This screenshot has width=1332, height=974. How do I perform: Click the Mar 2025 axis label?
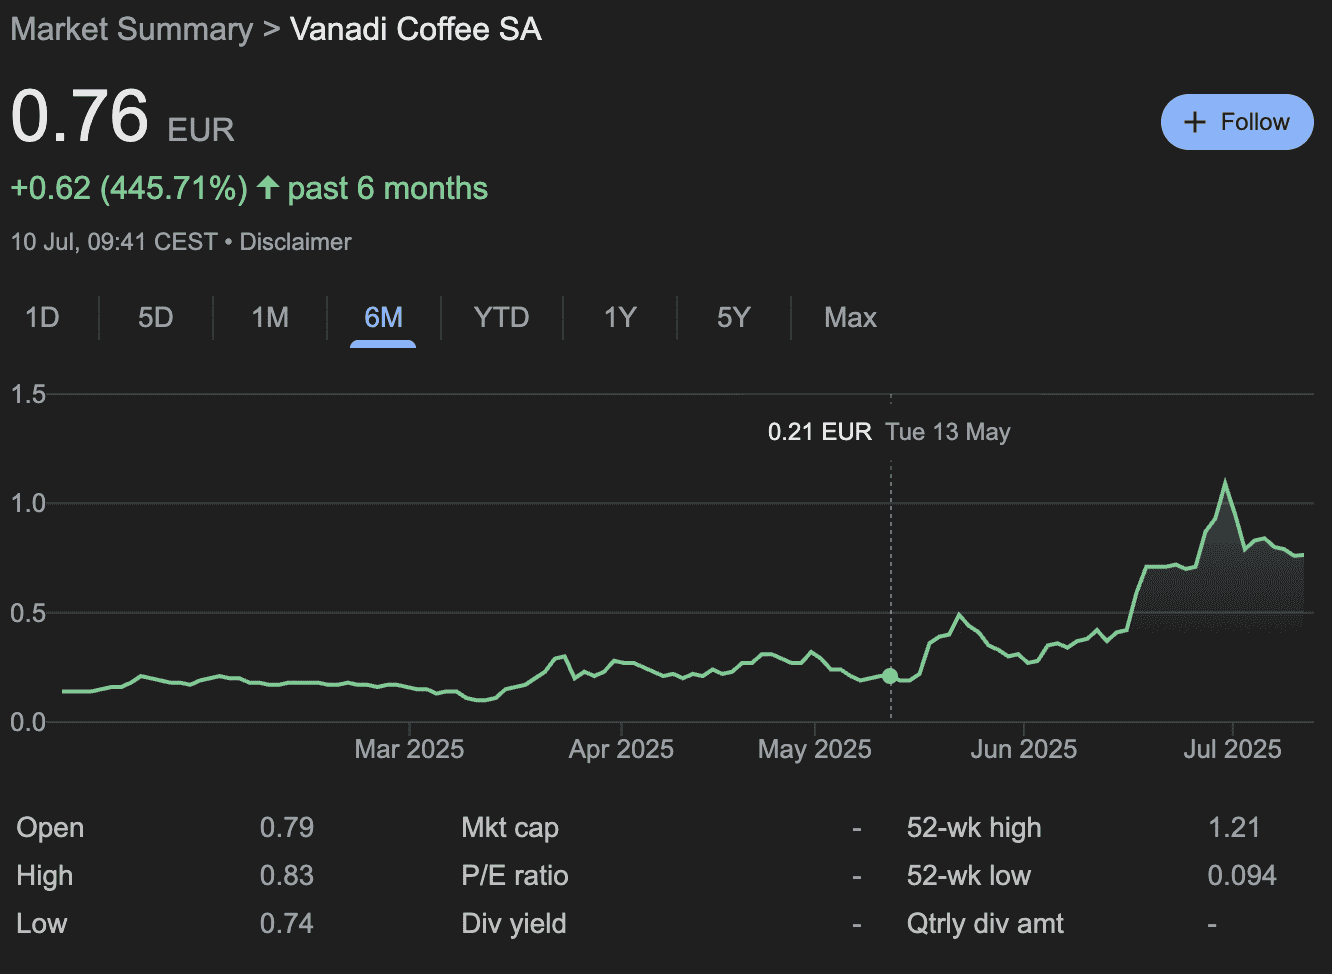[409, 749]
